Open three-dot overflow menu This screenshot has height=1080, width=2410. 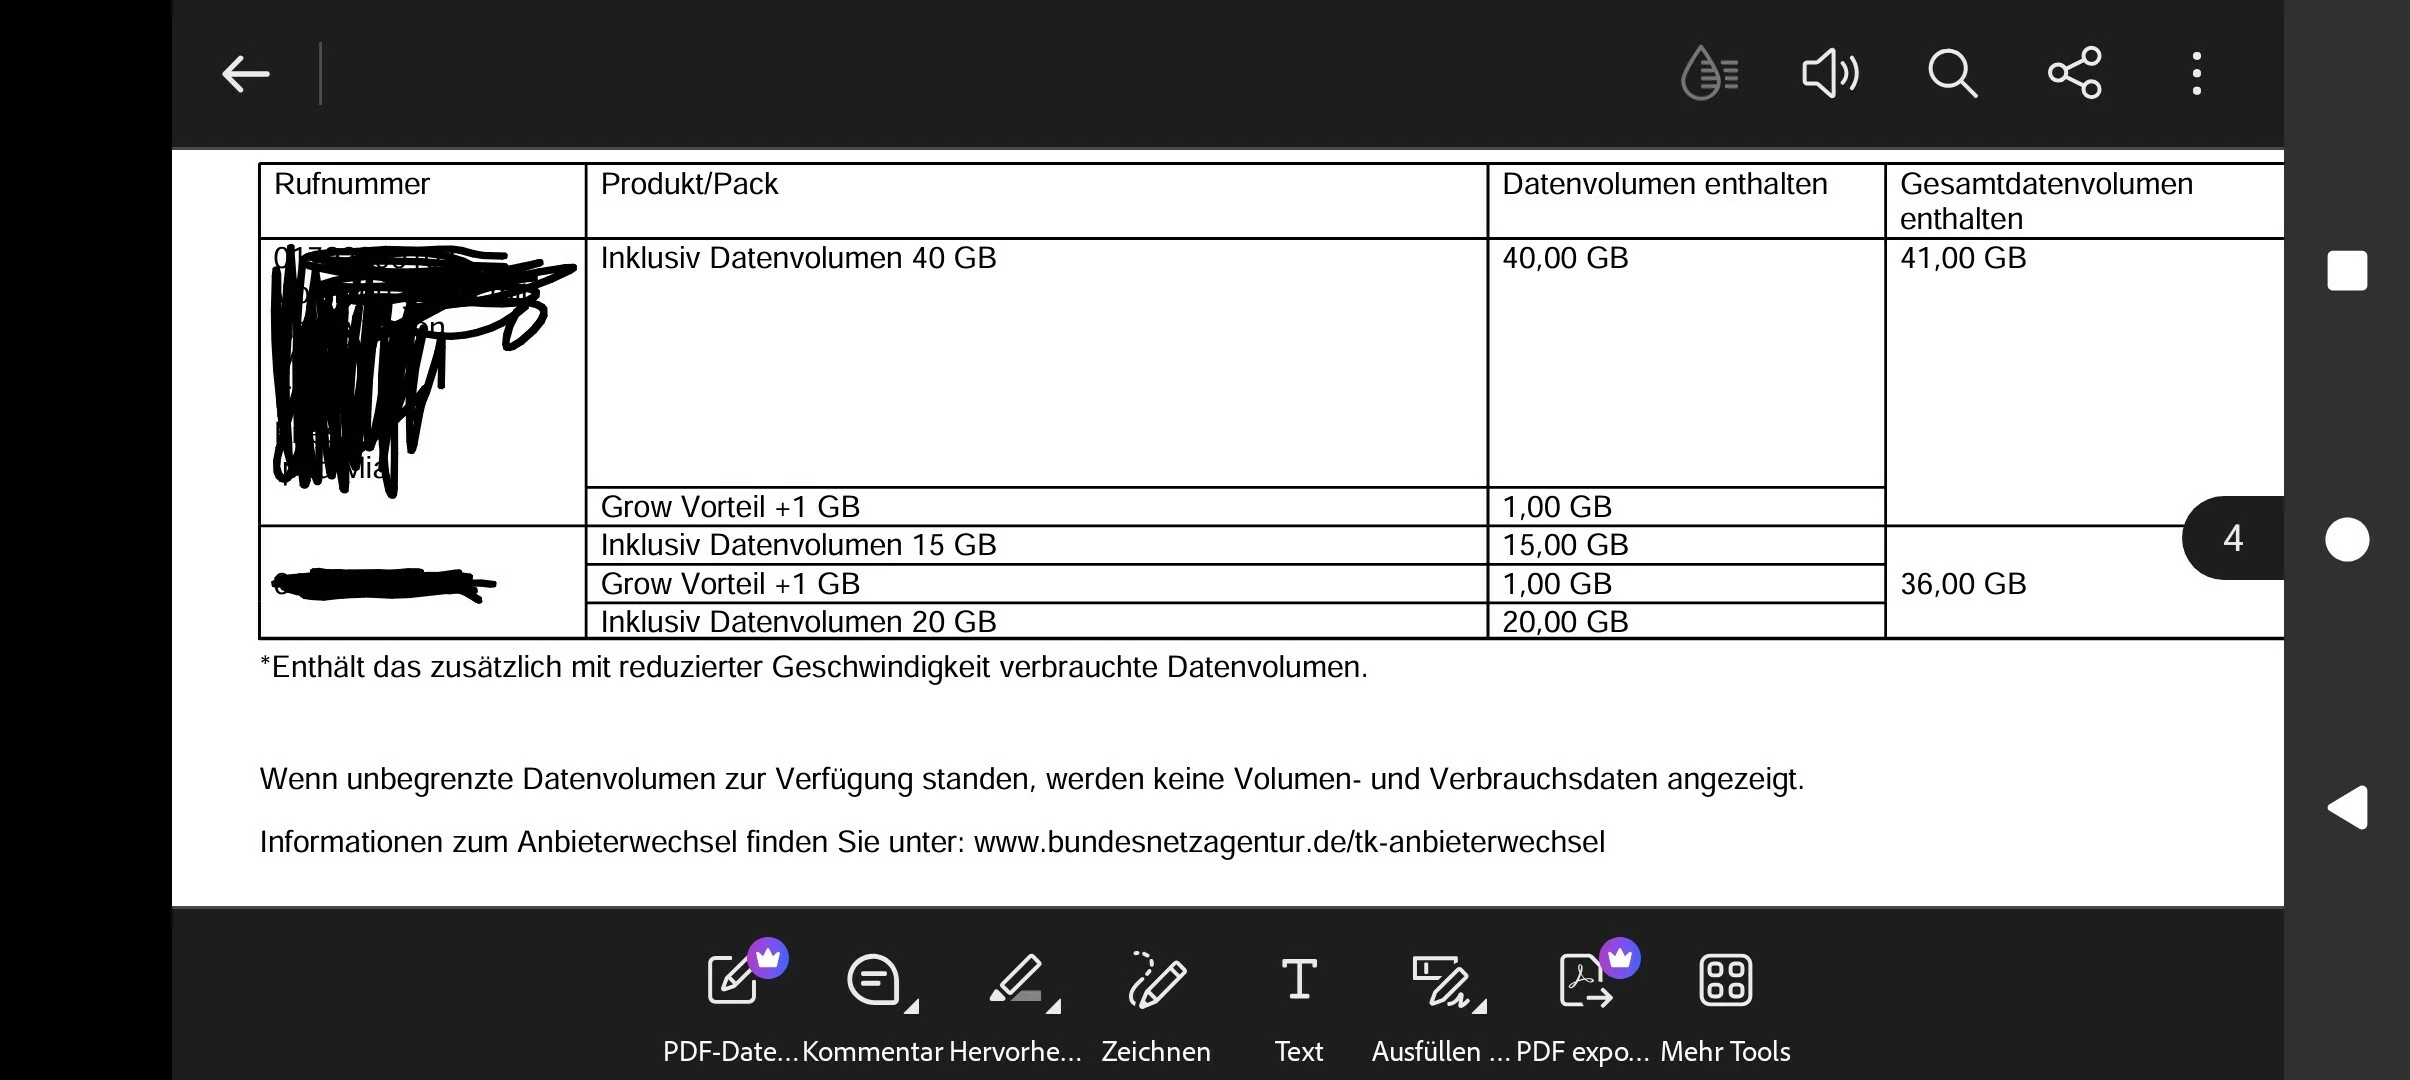[x=2196, y=74]
